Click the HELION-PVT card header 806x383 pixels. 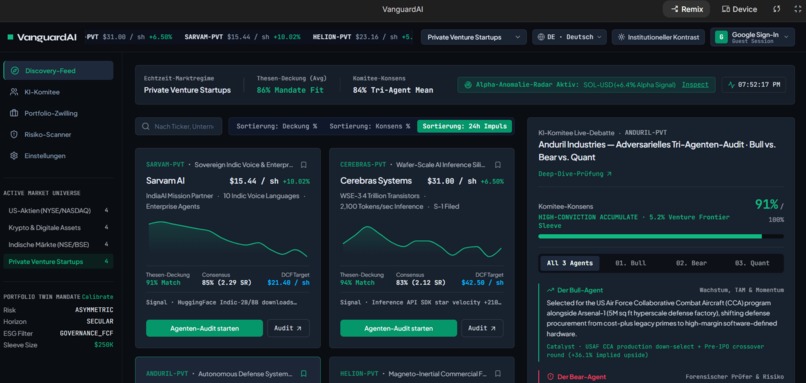coord(422,374)
